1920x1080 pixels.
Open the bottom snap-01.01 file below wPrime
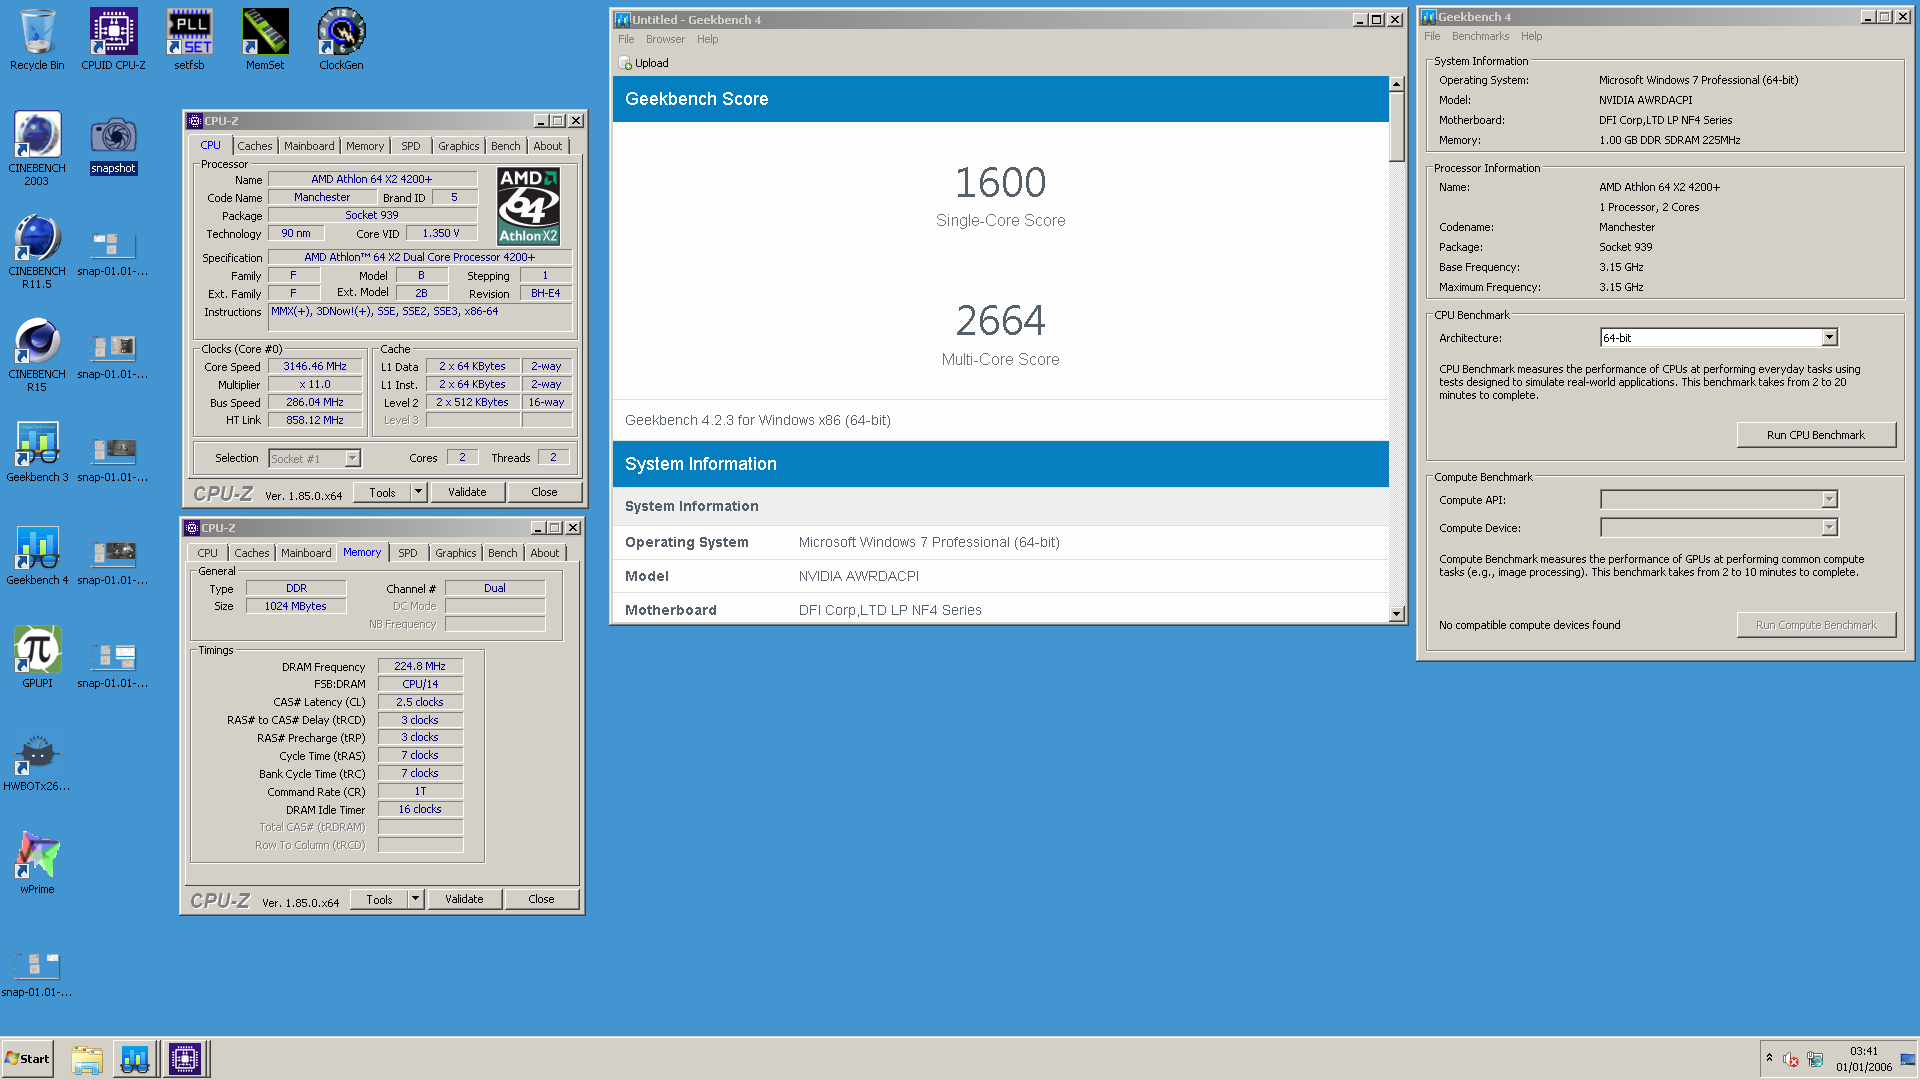click(x=37, y=973)
